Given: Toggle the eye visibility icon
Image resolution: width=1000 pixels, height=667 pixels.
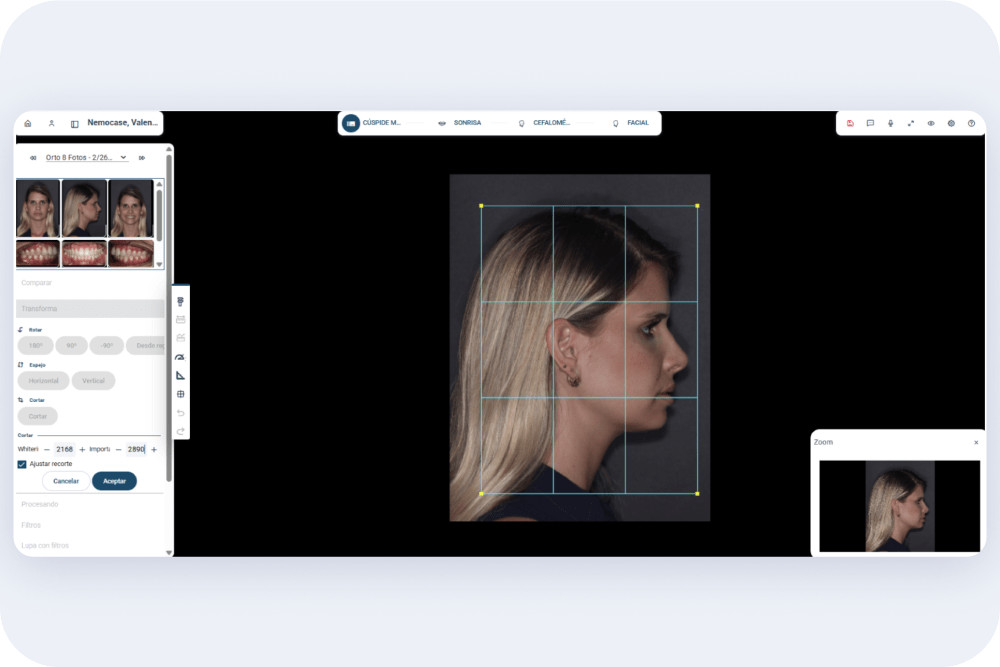Looking at the screenshot, I should coord(931,124).
